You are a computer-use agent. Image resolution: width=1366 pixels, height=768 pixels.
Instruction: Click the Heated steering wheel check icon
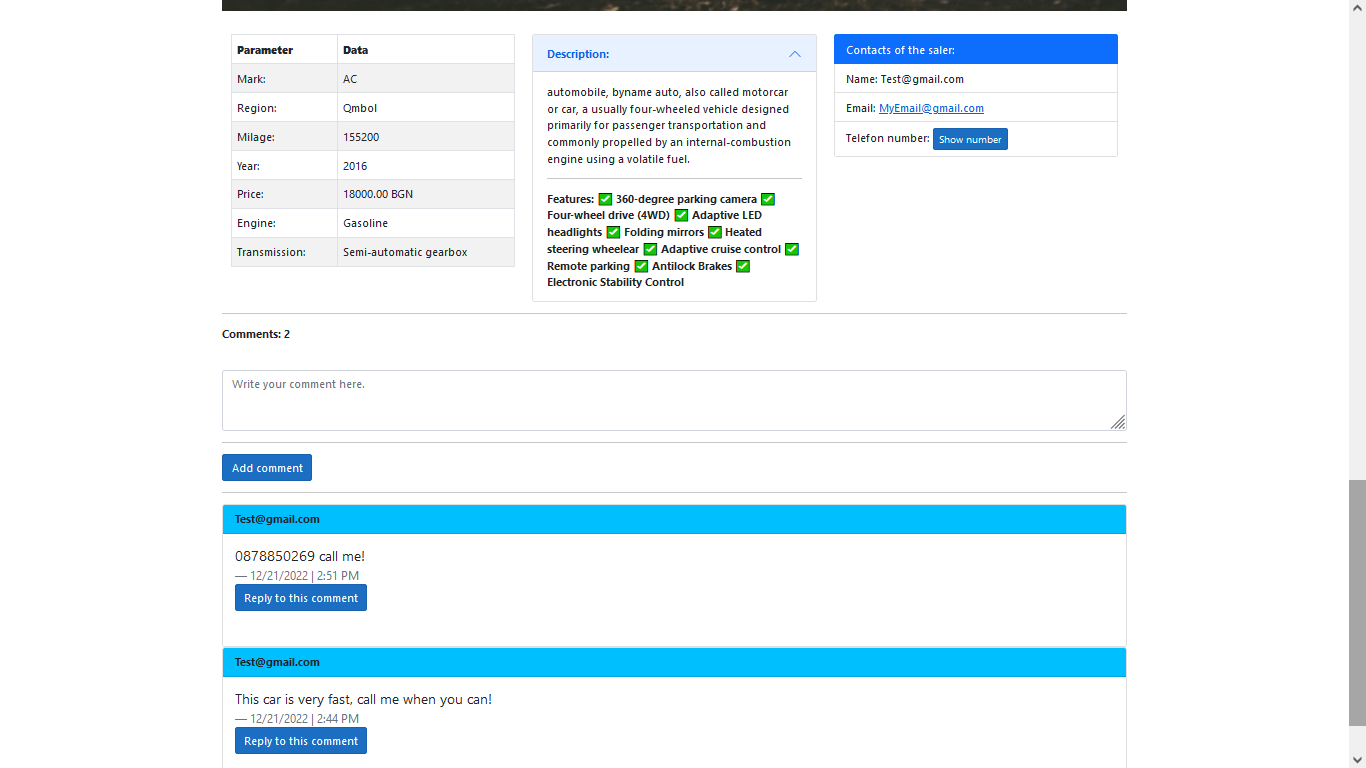coord(715,232)
